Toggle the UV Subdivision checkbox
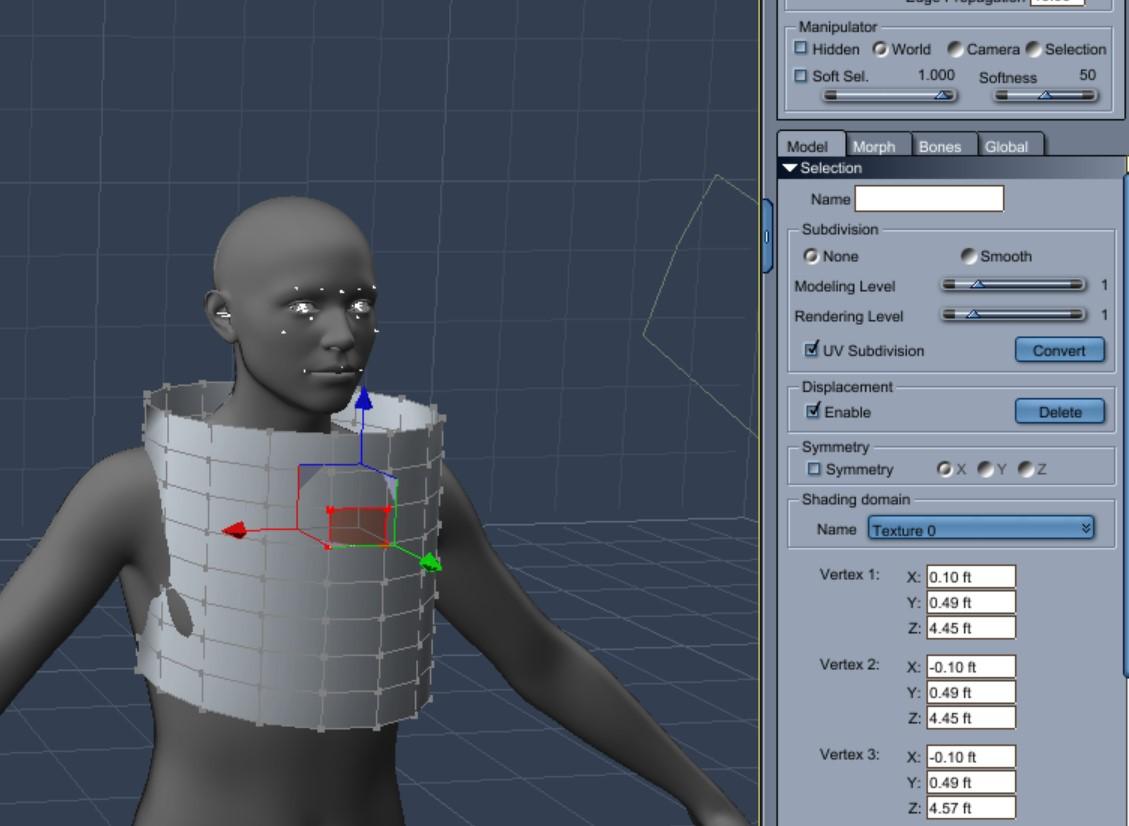 pos(811,349)
